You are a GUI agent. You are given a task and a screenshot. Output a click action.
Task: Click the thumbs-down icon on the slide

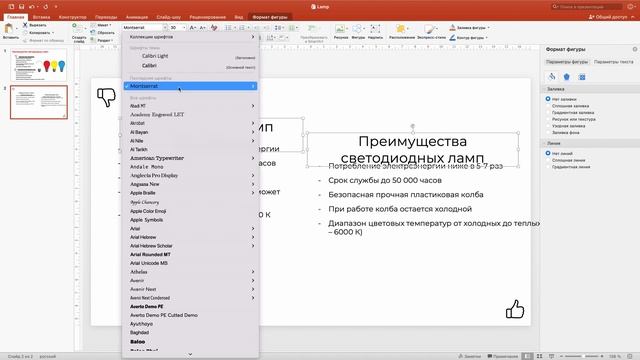(x=107, y=97)
